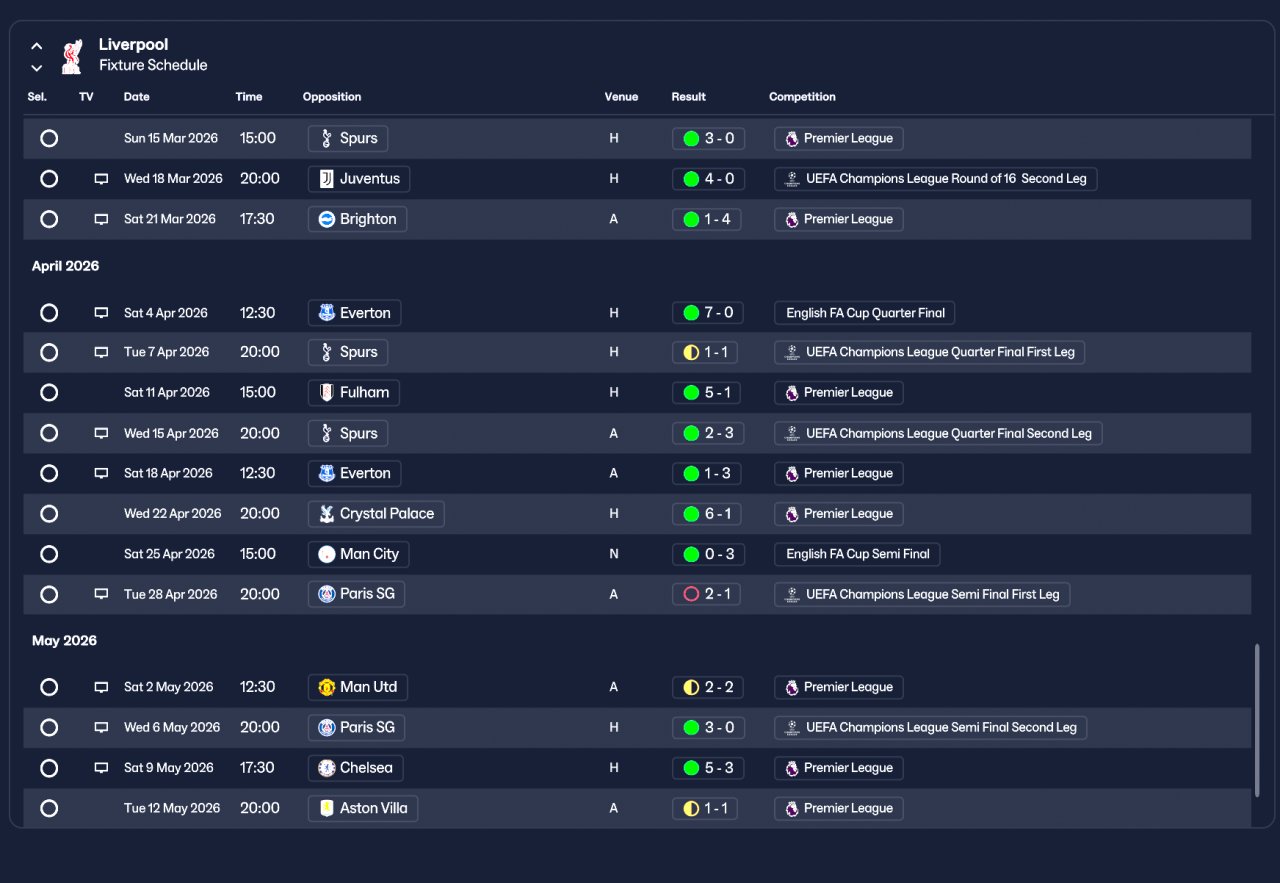Viewport: 1280px width, 883px height.
Task: Open the Chelsea opposition button
Action: [355, 768]
